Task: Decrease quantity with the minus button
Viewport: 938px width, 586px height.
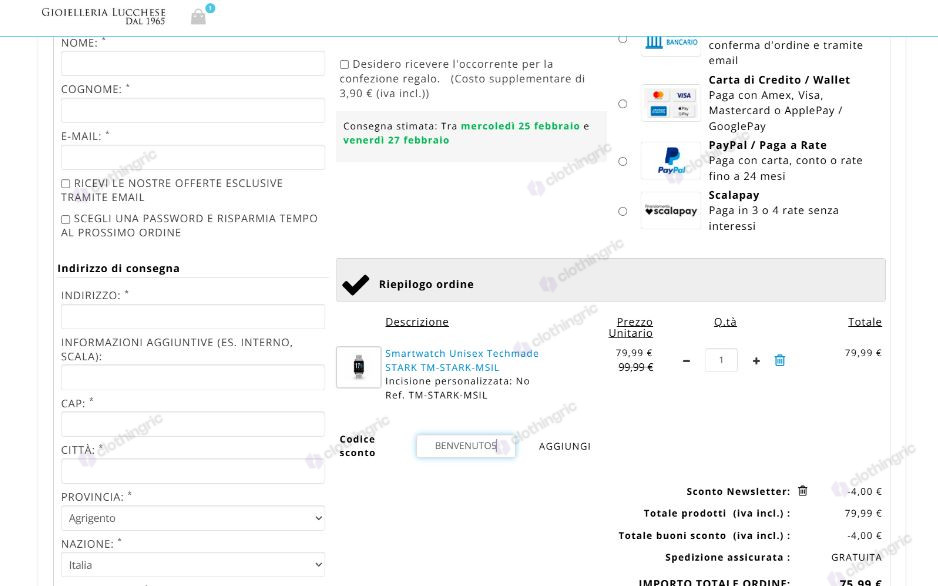Action: [686, 361]
